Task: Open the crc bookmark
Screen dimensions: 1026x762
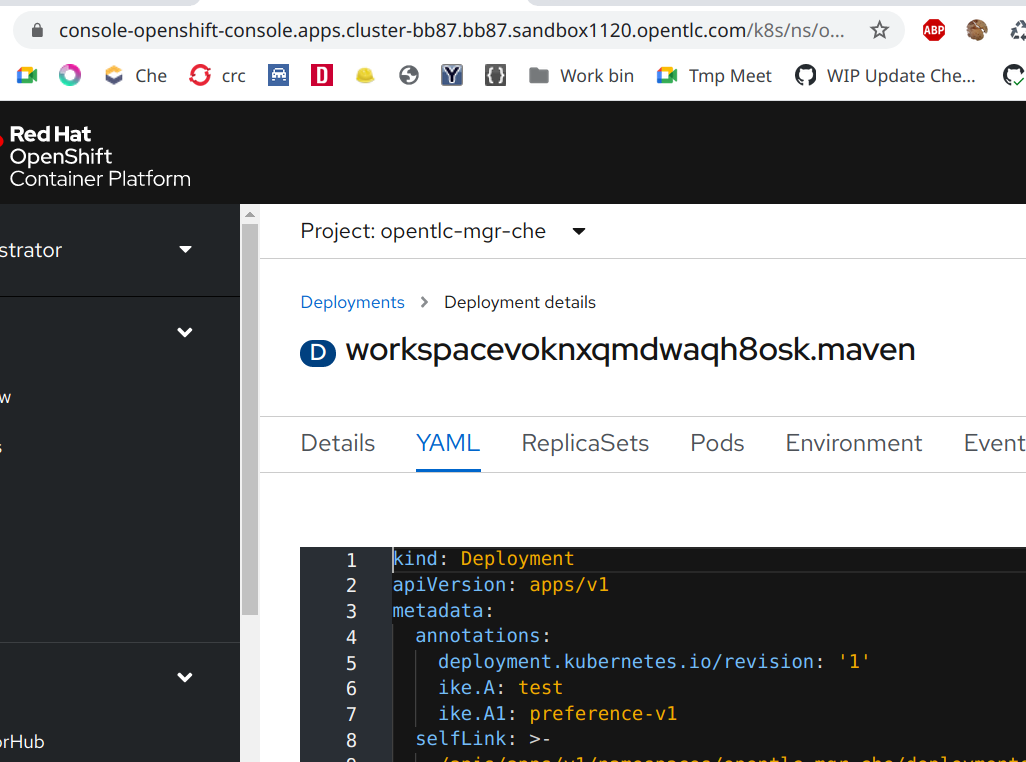Action: tap(217, 76)
